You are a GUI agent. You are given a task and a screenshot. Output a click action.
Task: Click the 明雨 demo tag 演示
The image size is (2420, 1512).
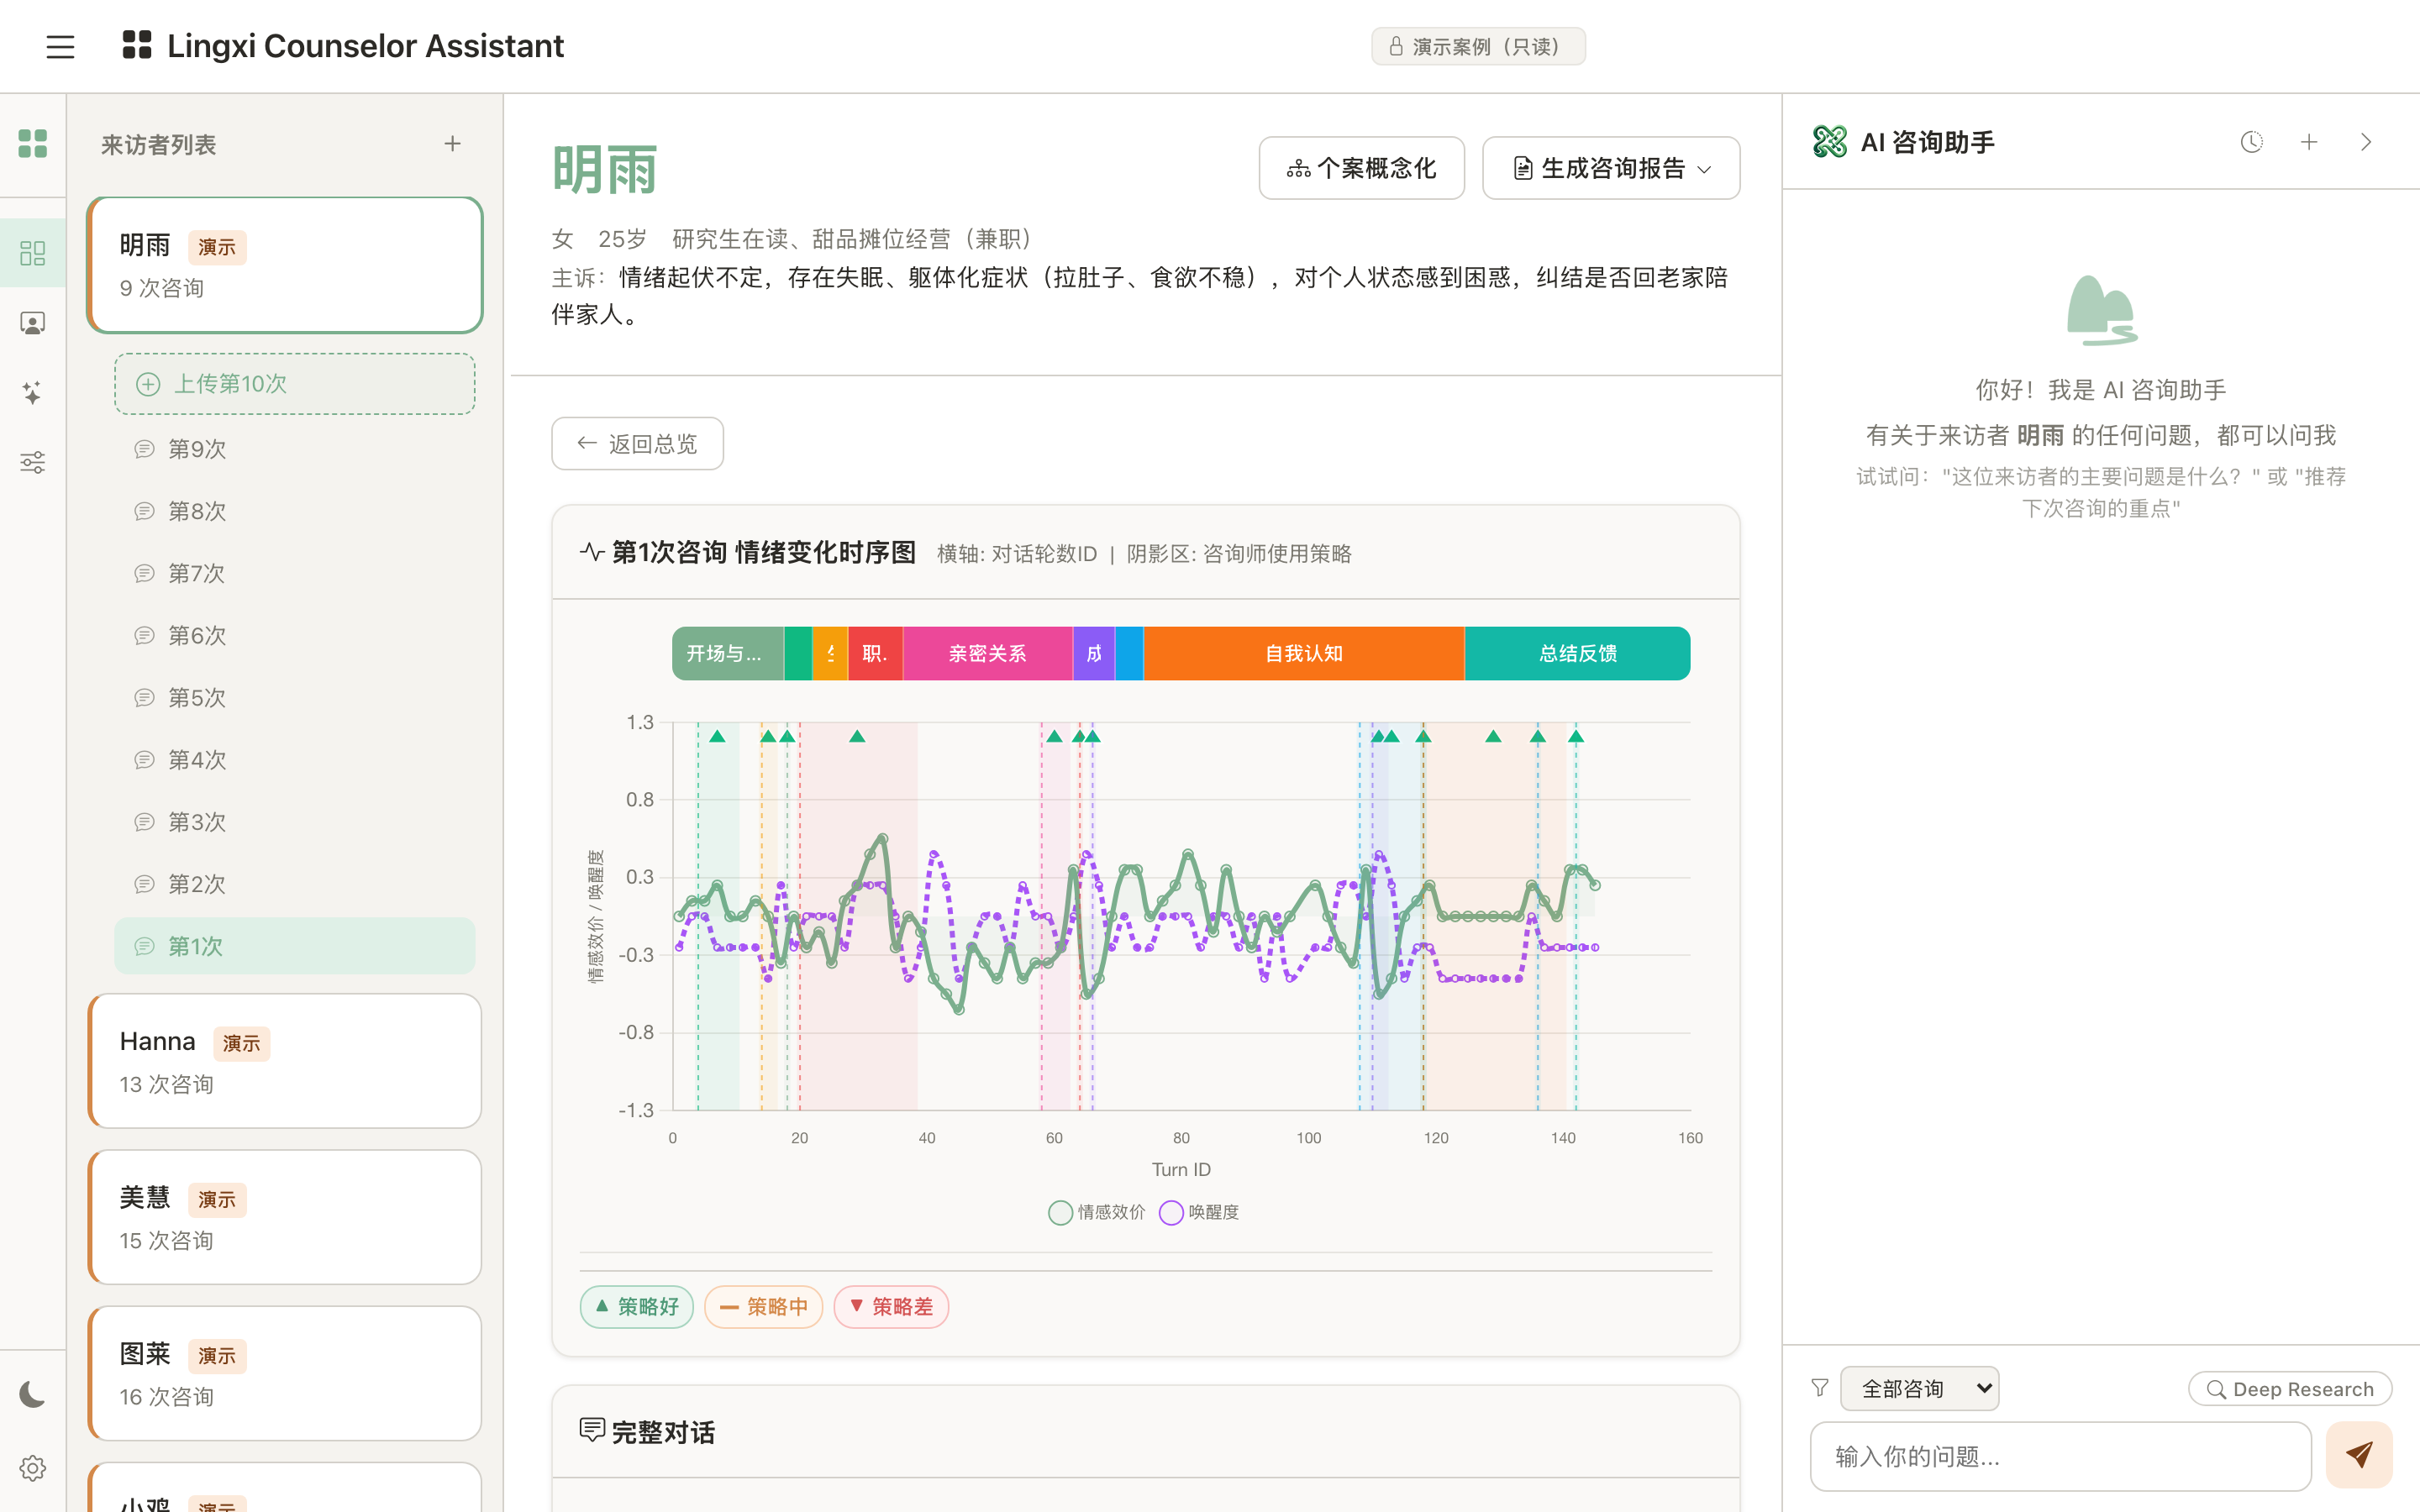[217, 247]
